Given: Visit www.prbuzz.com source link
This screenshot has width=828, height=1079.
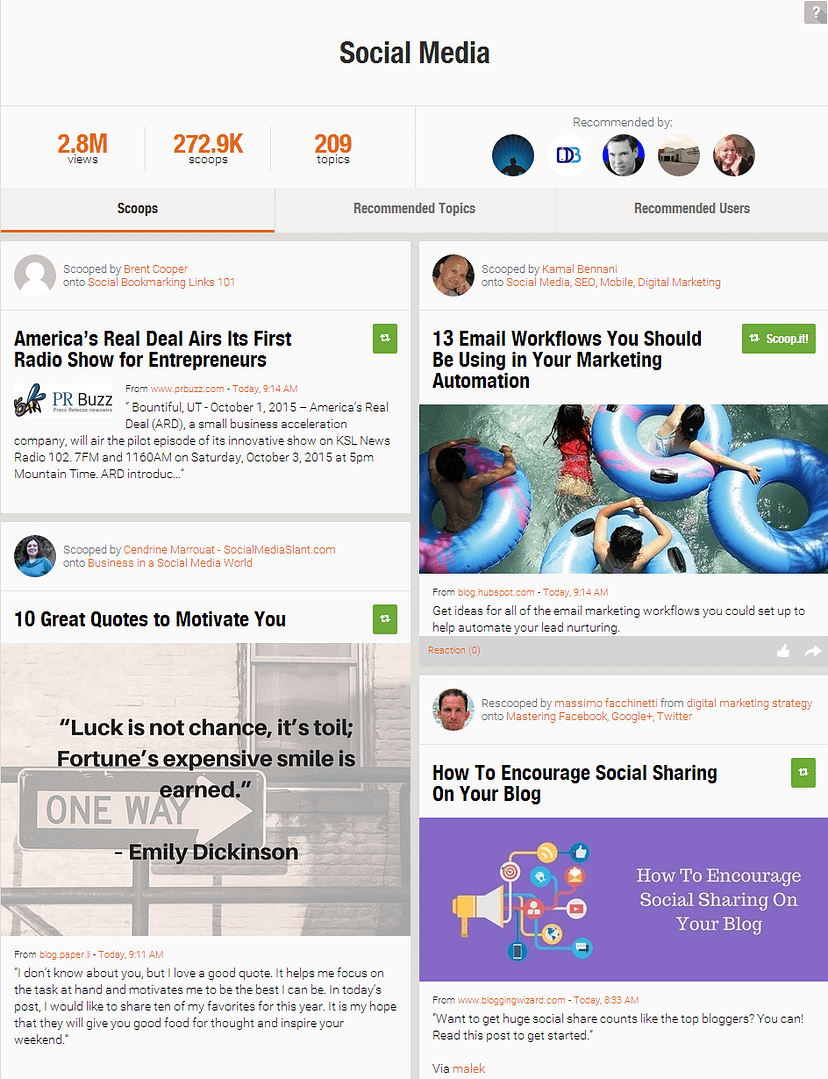Looking at the screenshot, I should 187,389.
